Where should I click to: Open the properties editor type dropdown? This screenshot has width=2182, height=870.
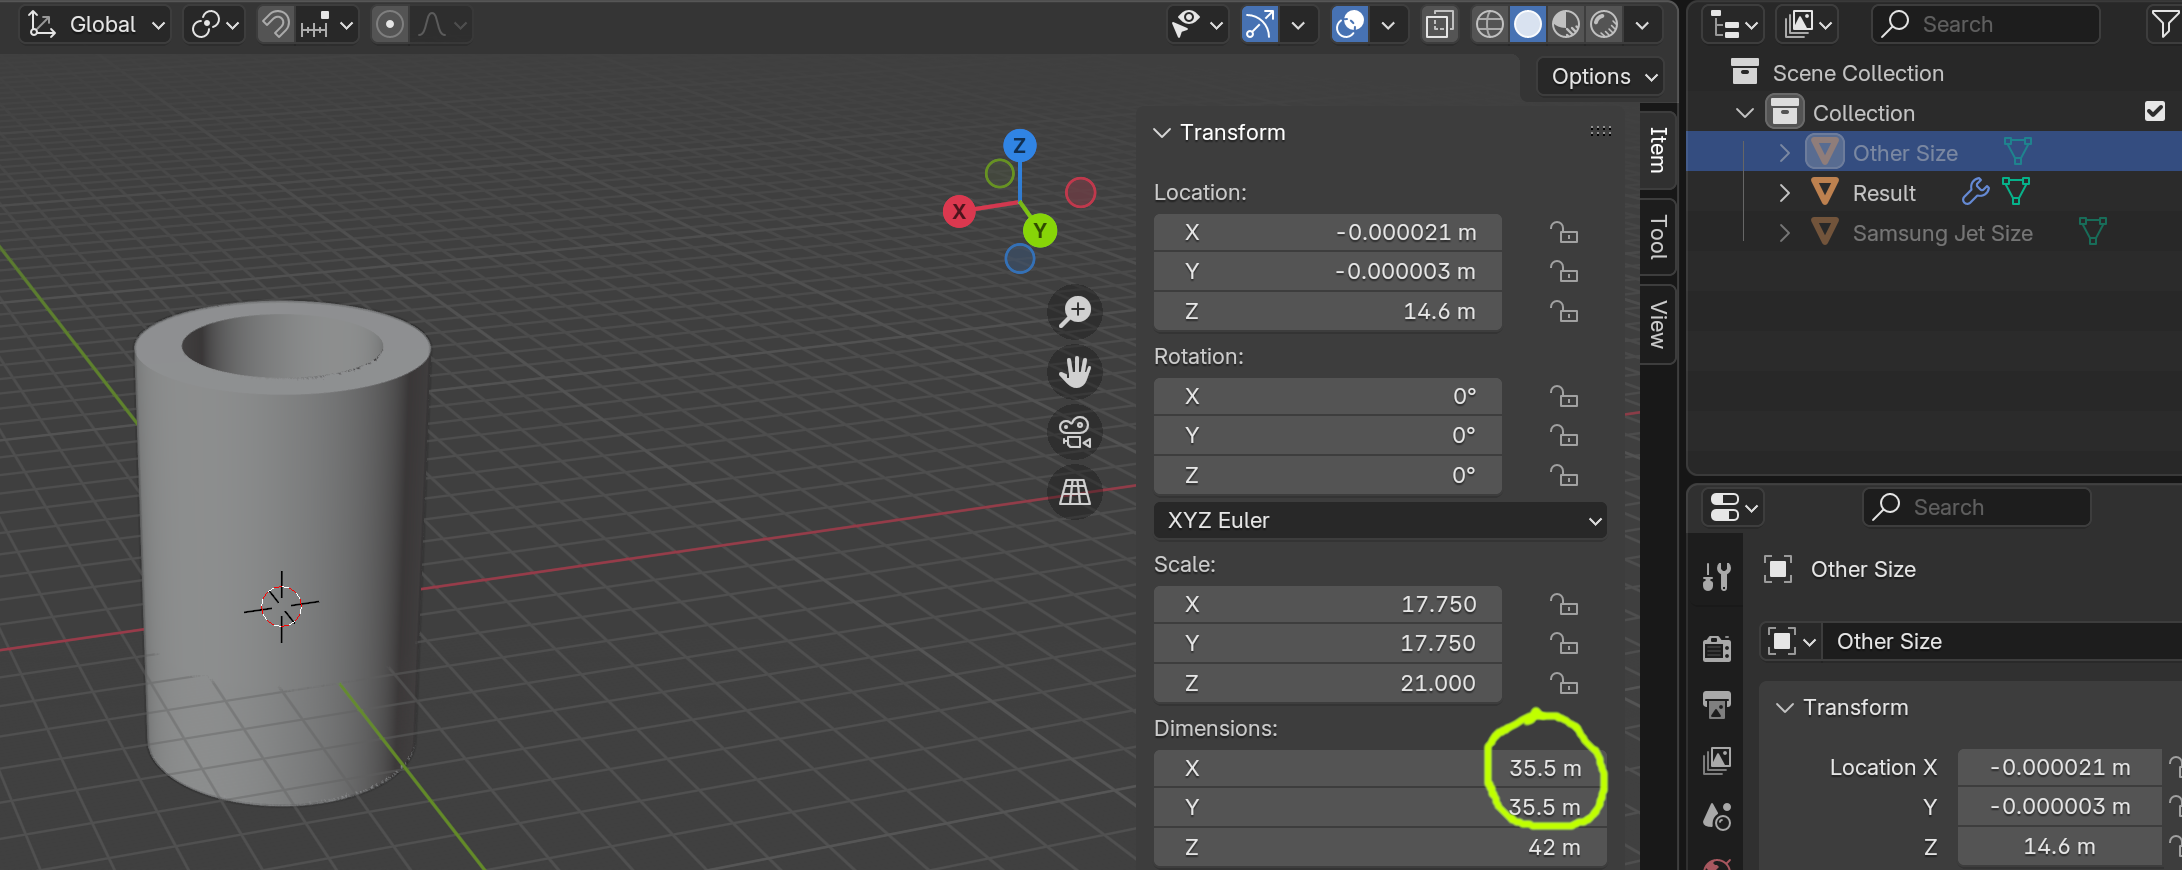(1733, 507)
